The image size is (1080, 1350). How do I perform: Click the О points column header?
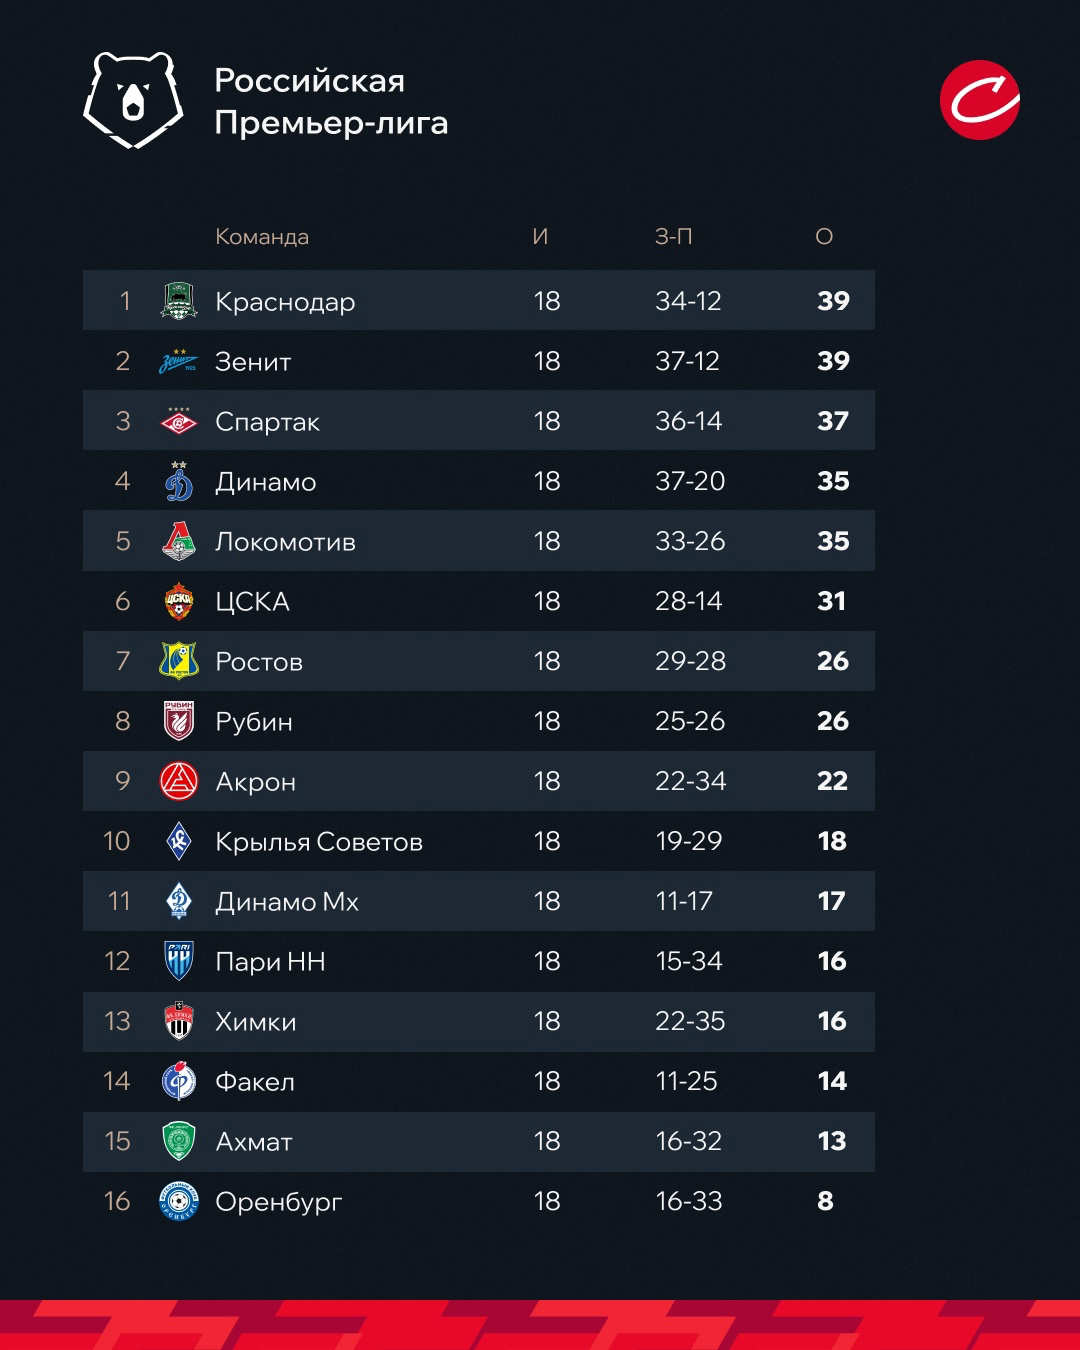tap(824, 237)
